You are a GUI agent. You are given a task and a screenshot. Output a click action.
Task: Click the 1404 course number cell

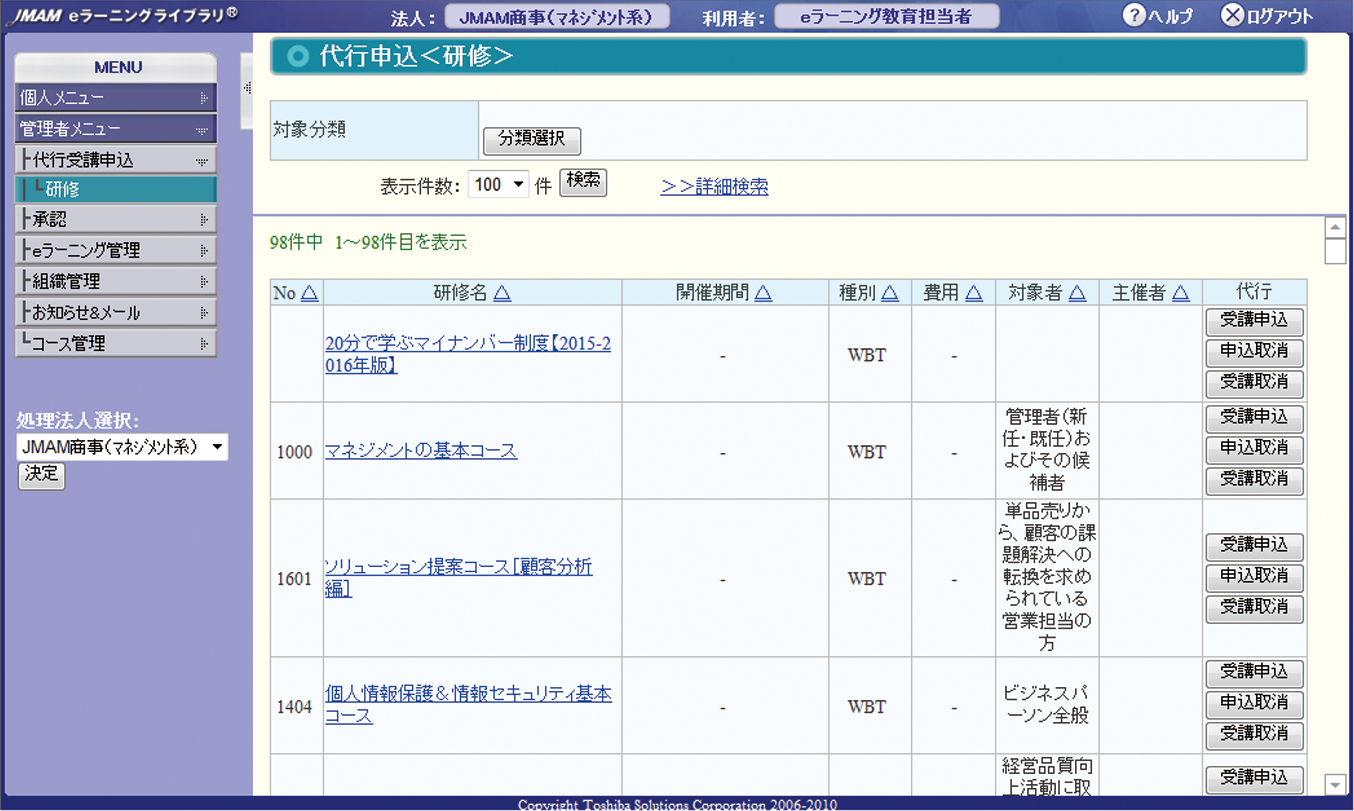[295, 706]
